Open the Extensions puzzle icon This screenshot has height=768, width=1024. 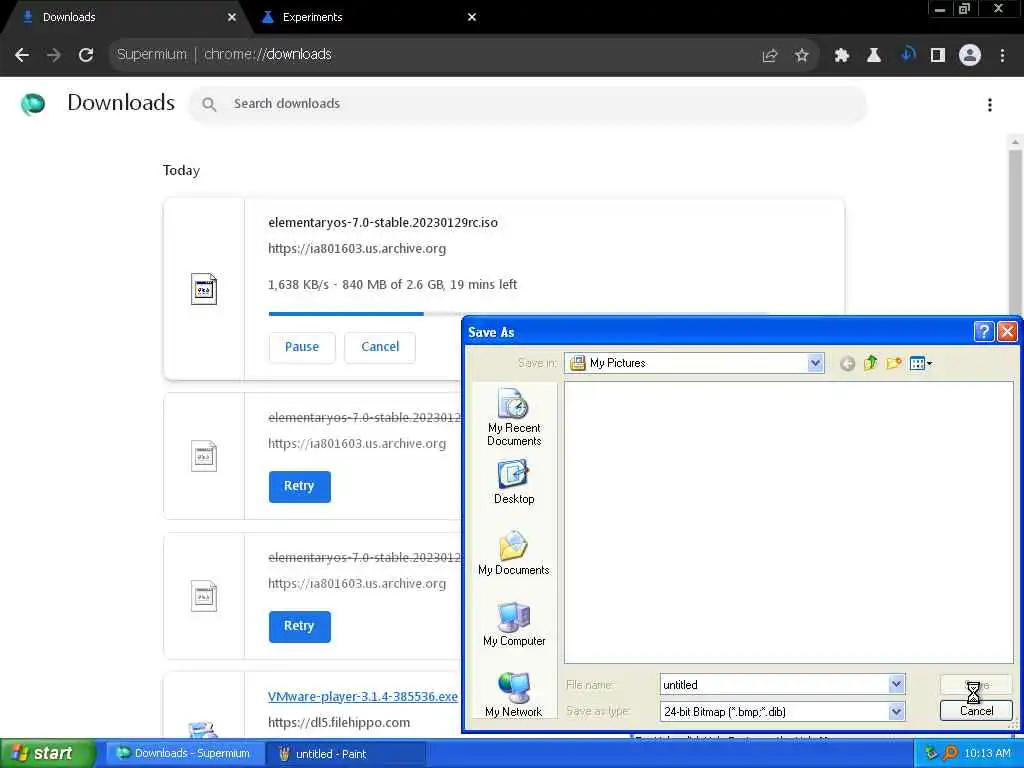tap(842, 56)
